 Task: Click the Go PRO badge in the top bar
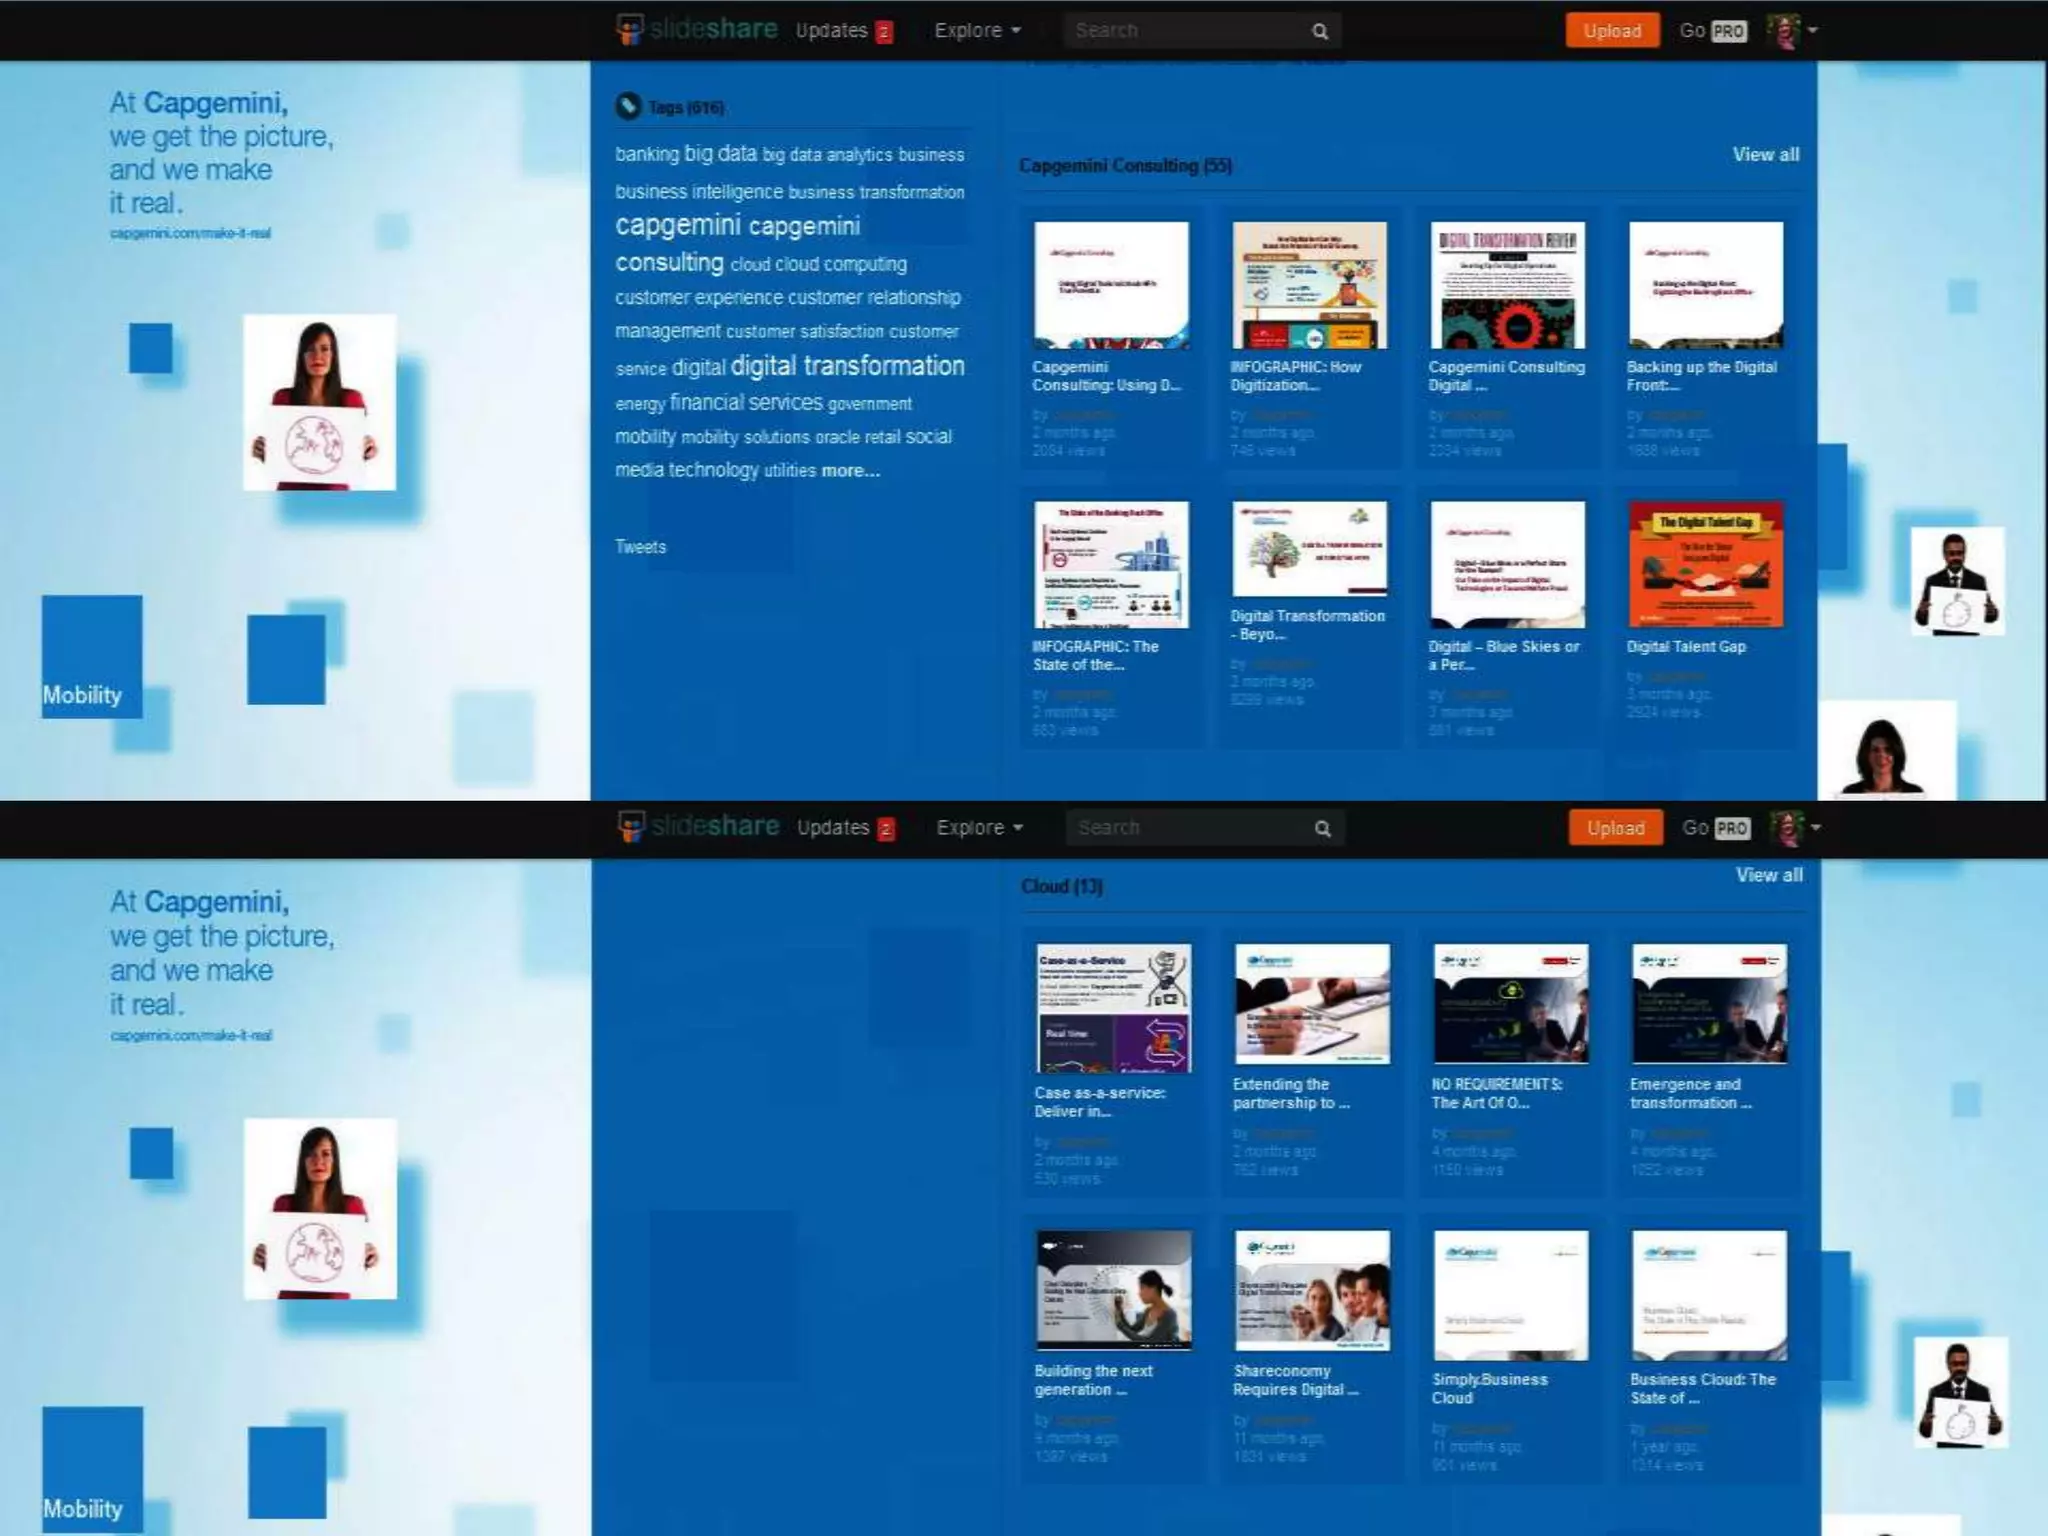click(1728, 31)
